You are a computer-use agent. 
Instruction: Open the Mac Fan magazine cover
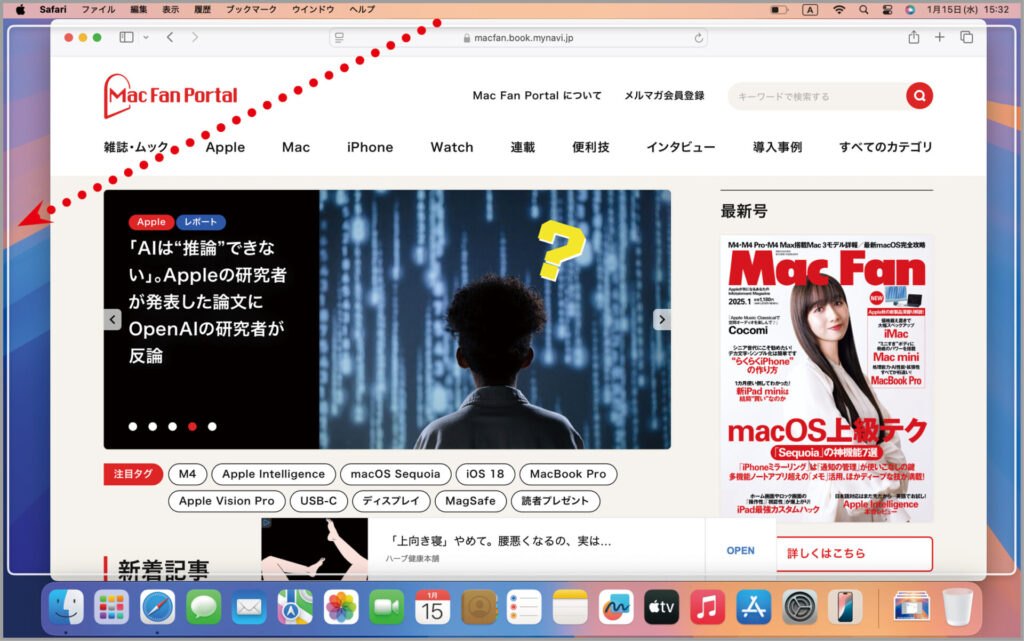827,379
